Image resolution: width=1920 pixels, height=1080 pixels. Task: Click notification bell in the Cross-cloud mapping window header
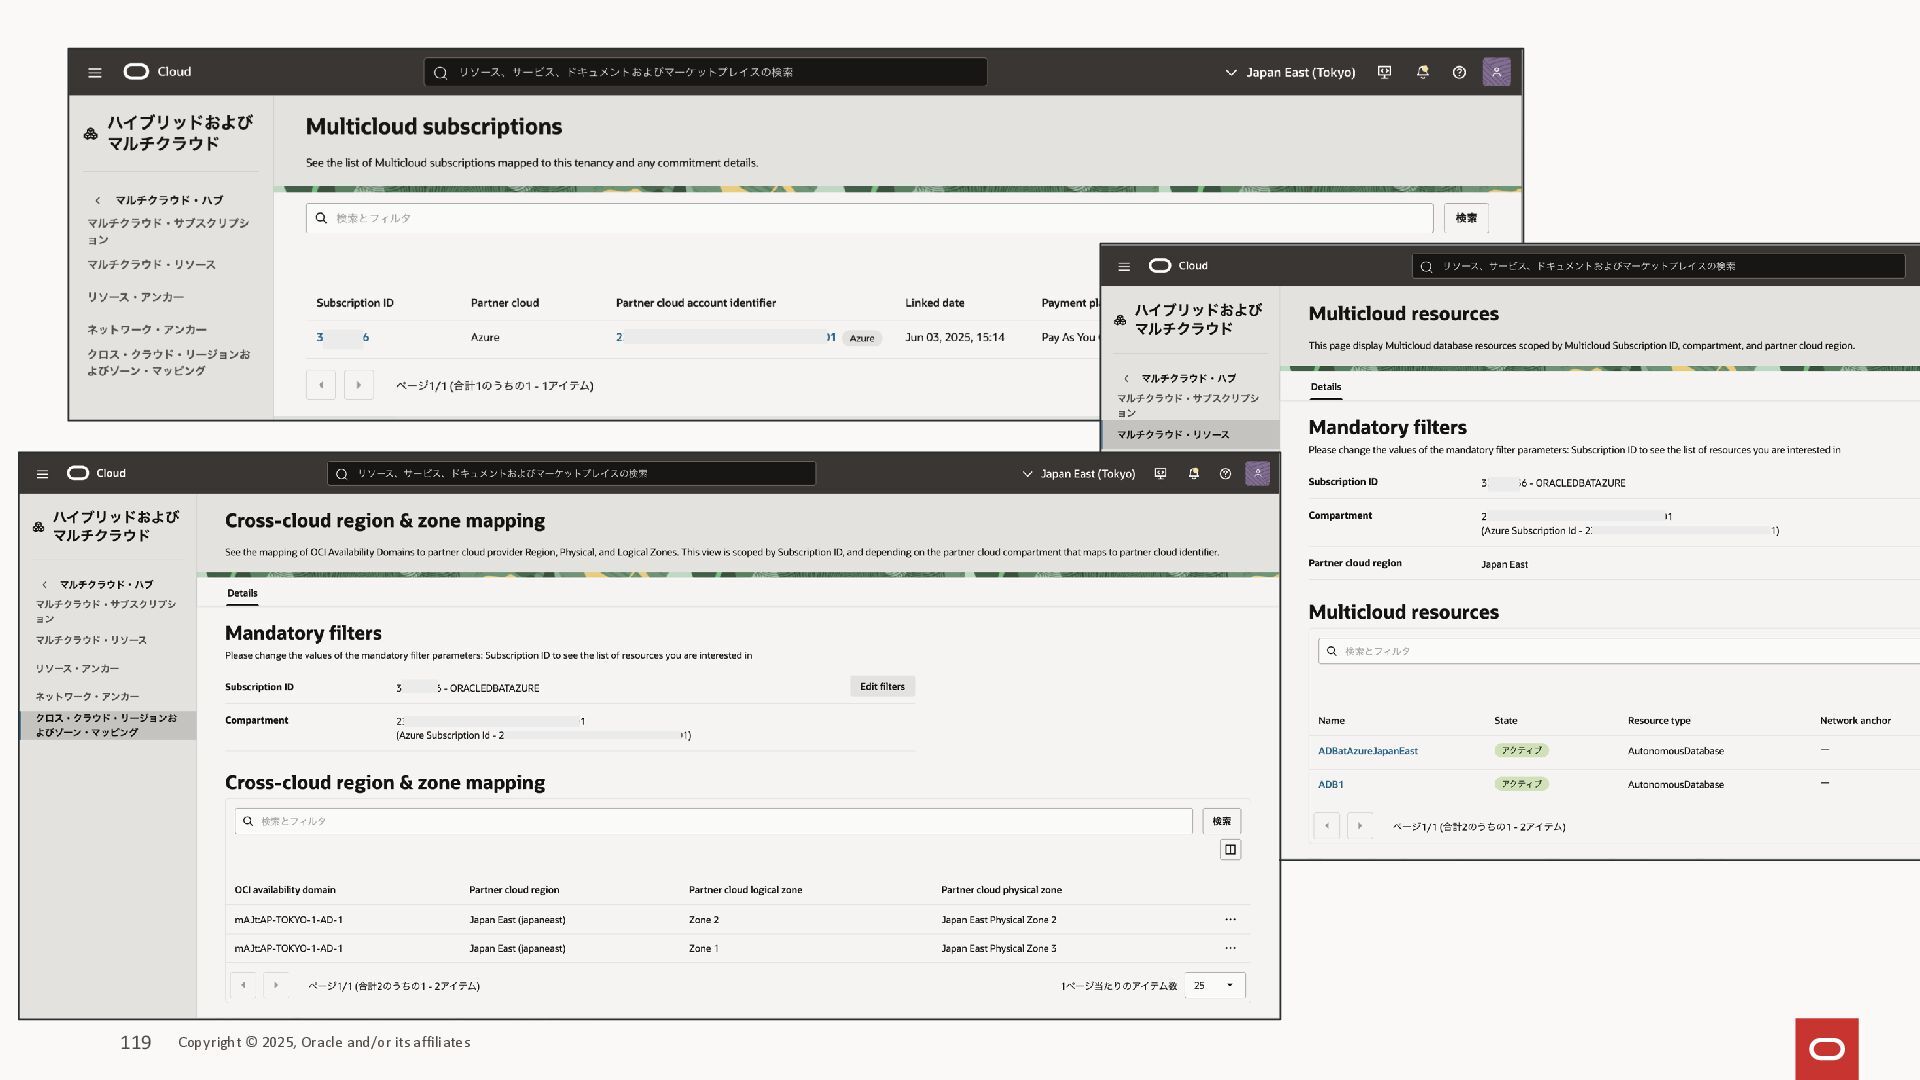point(1193,474)
